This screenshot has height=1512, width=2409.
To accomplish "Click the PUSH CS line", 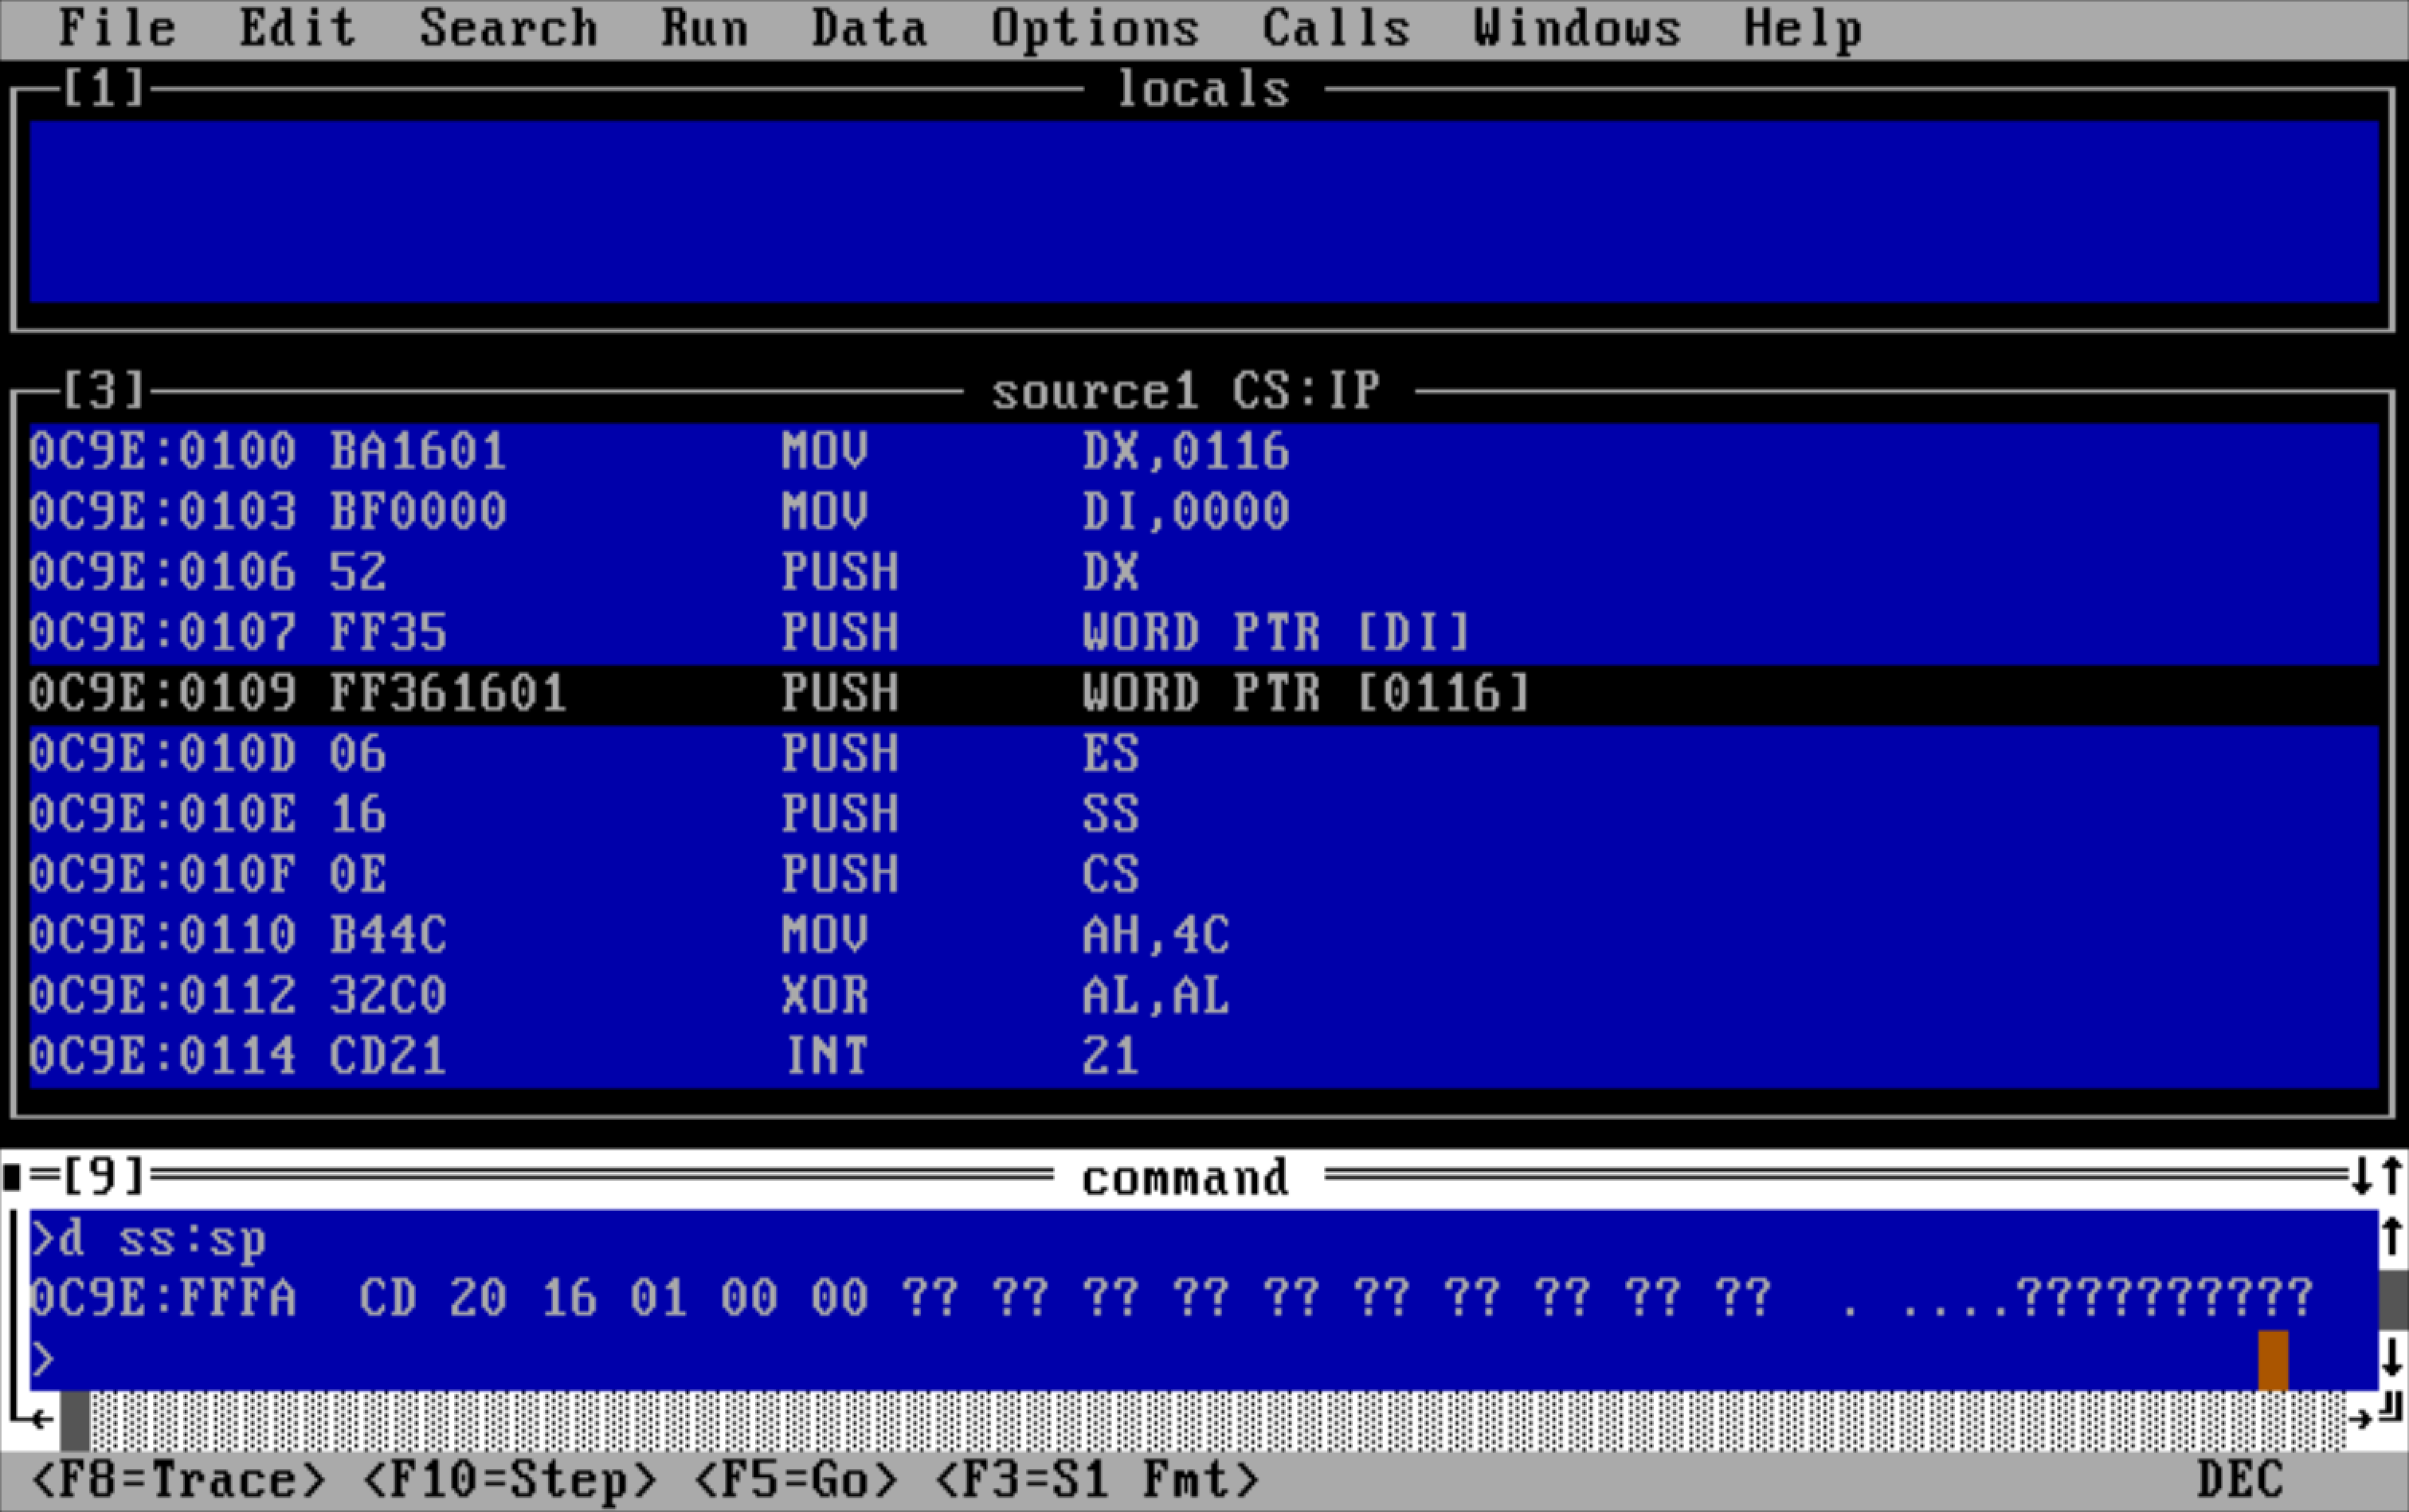I will click(1204, 875).
